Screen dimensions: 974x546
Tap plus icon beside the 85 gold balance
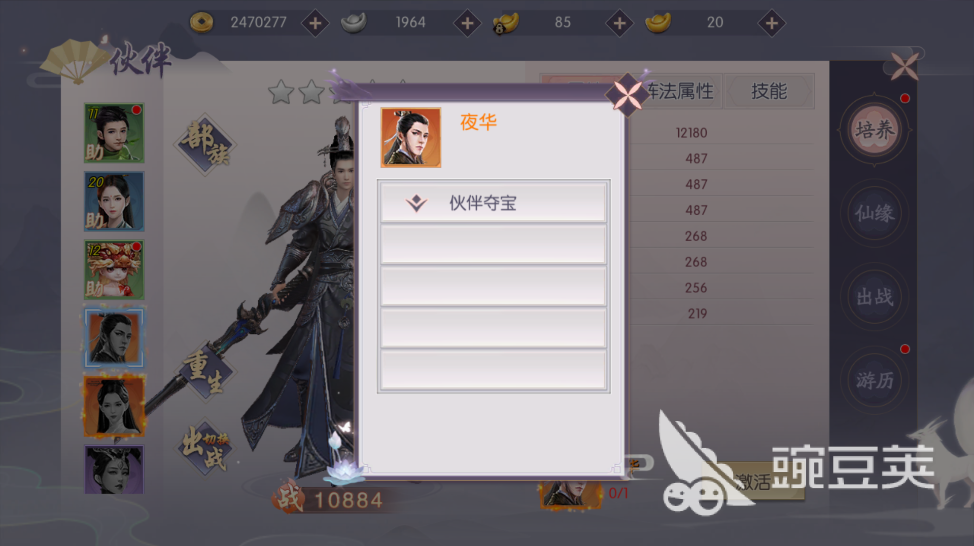[x=619, y=24]
